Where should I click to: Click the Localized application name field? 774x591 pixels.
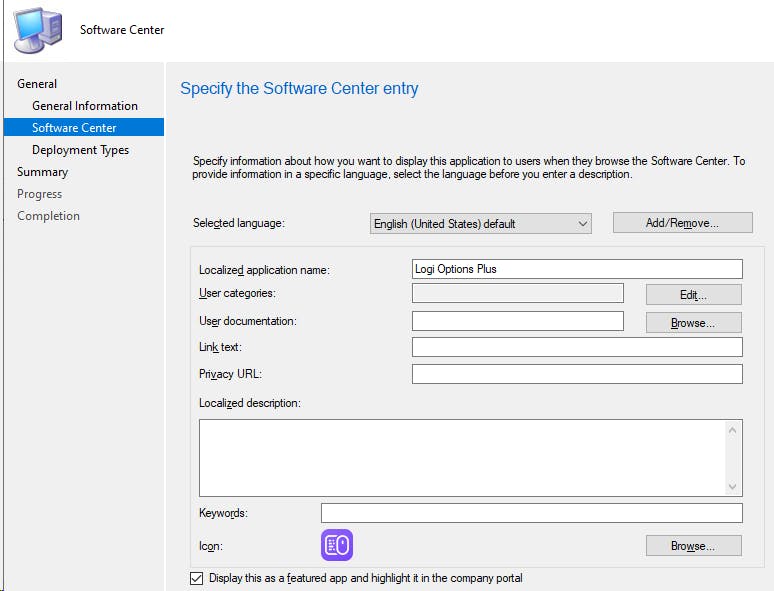click(576, 269)
